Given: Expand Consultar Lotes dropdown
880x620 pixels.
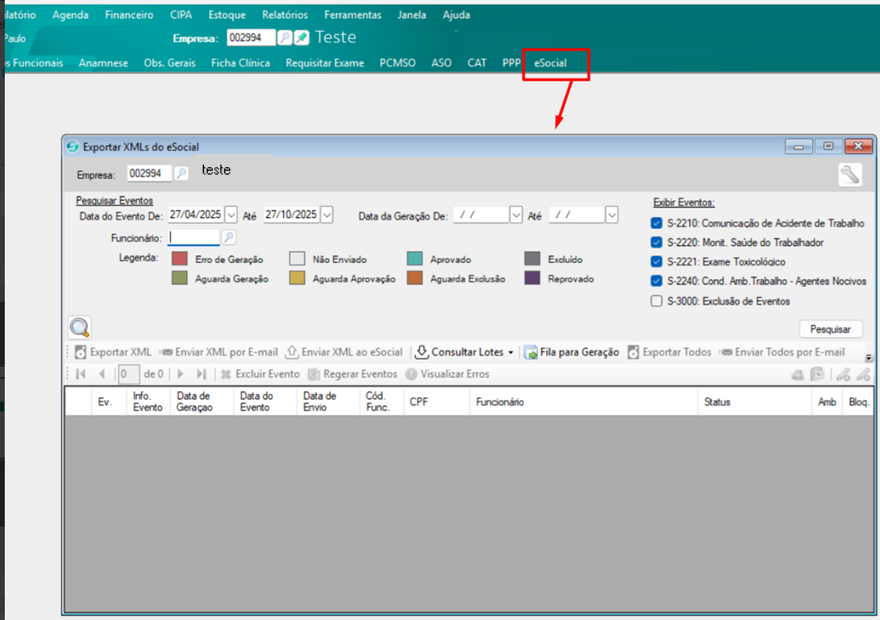Looking at the screenshot, I should (x=511, y=352).
